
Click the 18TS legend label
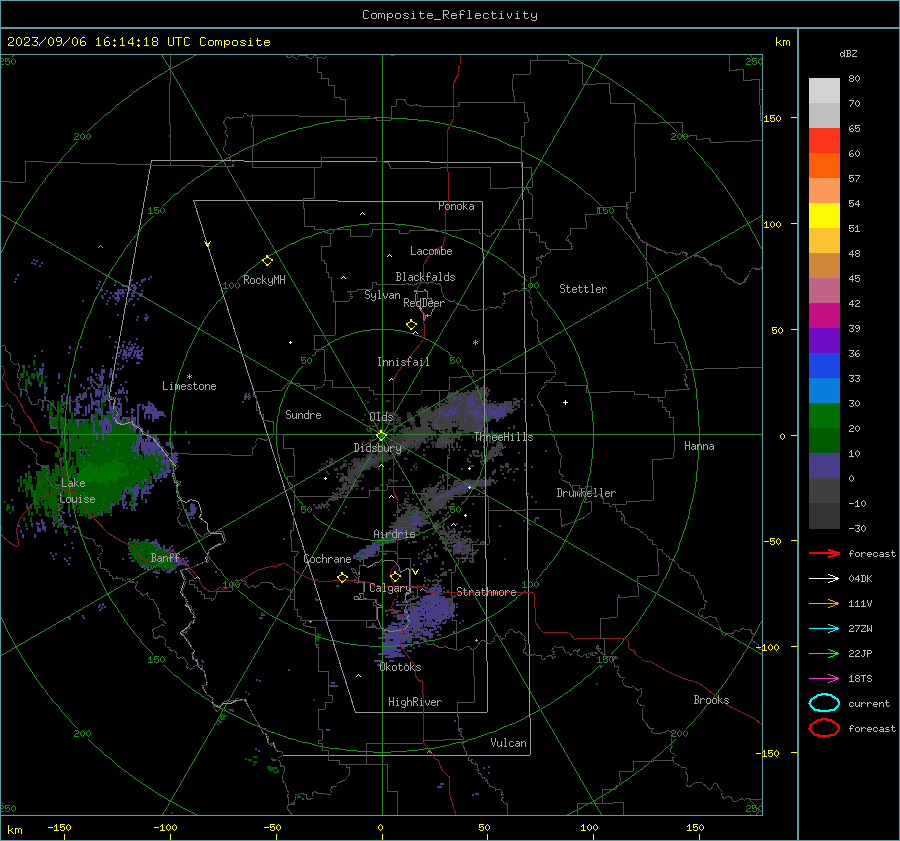860,679
